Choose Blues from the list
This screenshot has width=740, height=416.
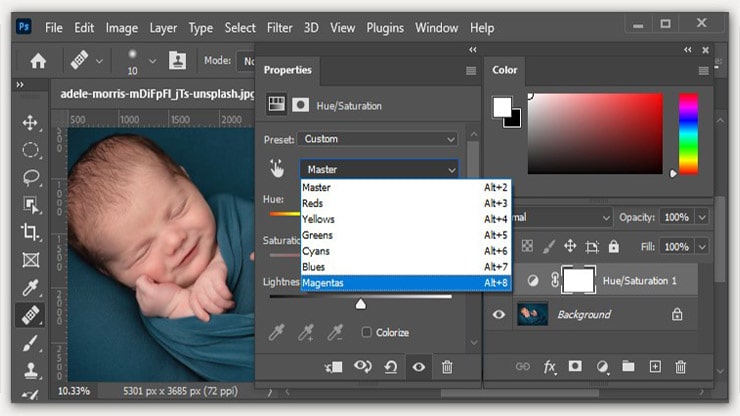click(x=405, y=267)
